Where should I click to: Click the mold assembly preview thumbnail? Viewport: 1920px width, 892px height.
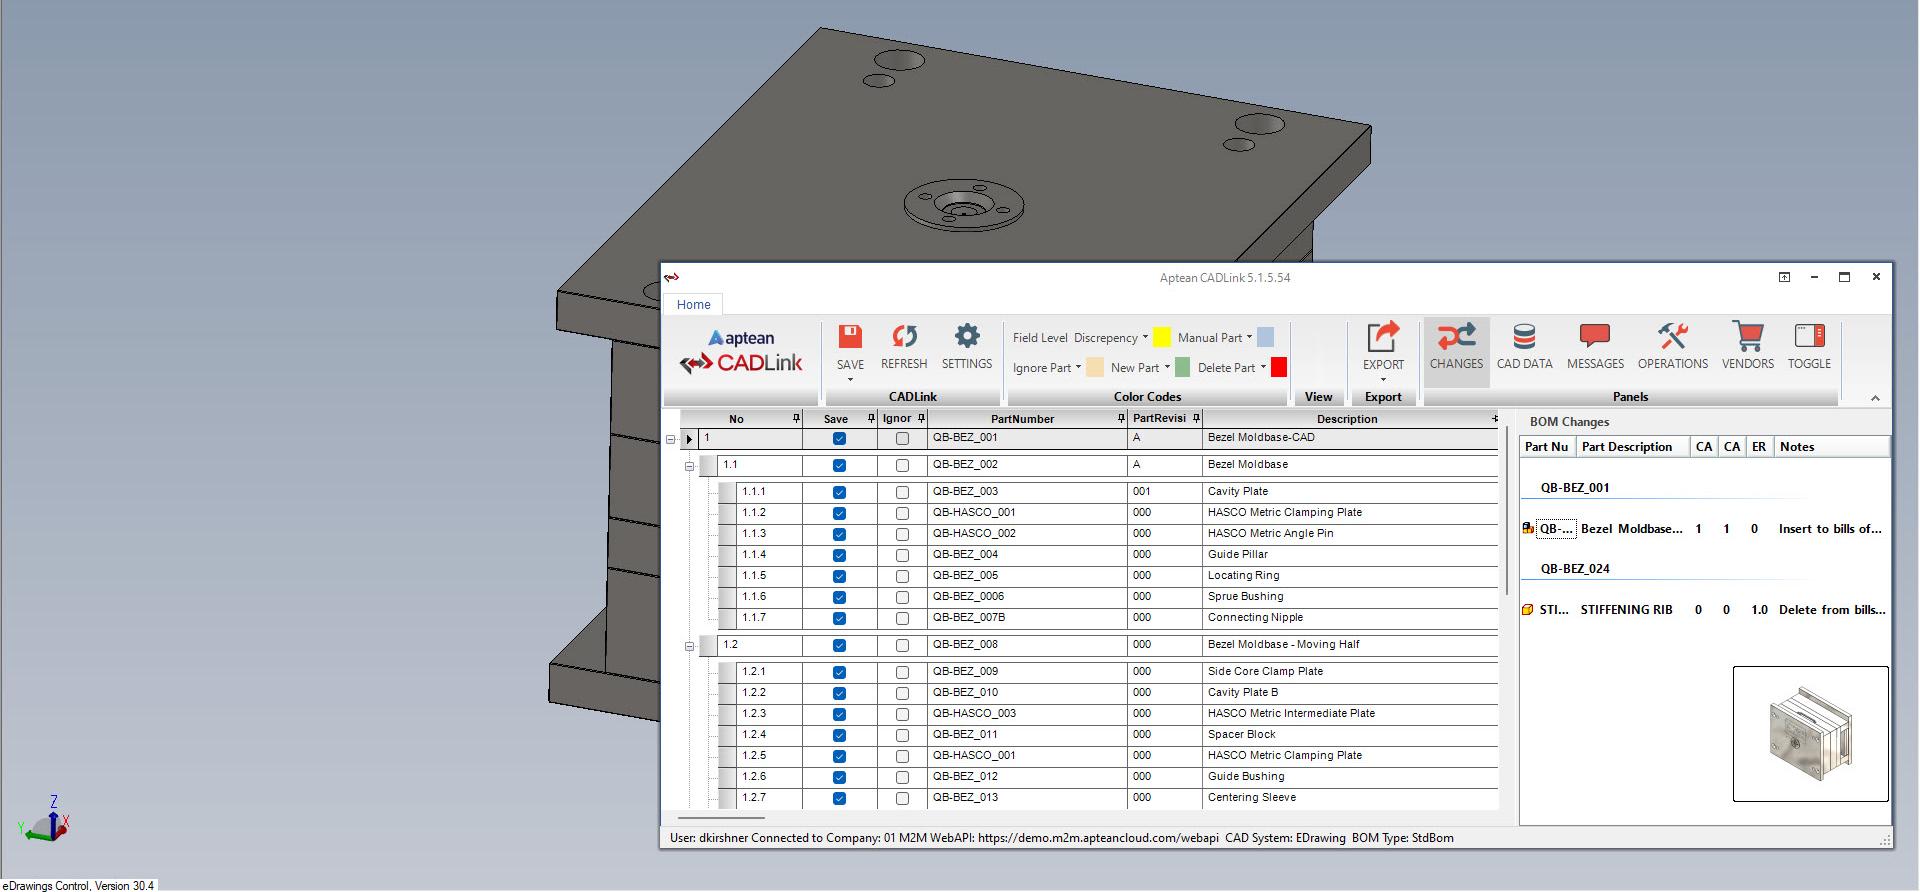pyautogui.click(x=1810, y=733)
